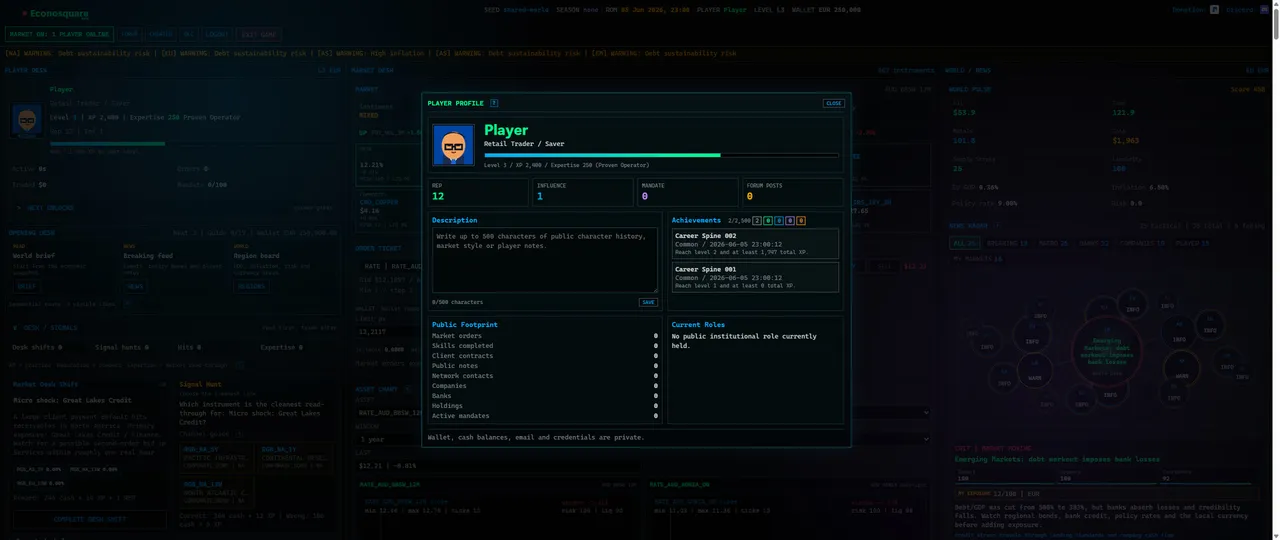Select the INFLUENCE stat card showing 1
This screenshot has height=540, width=1280.
[584, 192]
